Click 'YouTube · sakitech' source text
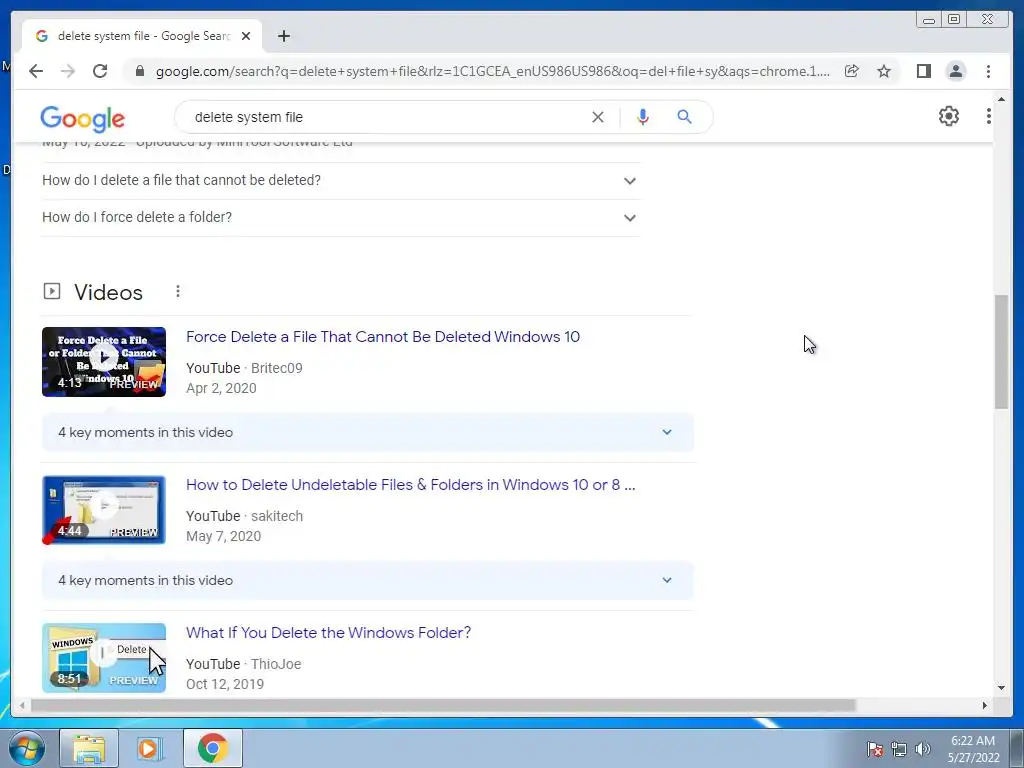Viewport: 1024px width, 768px height. click(244, 516)
